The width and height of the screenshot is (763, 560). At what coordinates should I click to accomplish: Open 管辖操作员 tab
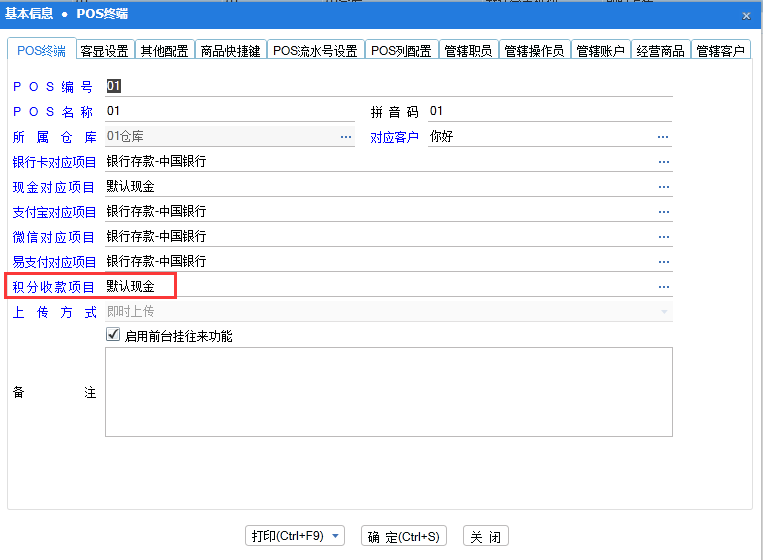pyautogui.click(x=534, y=51)
